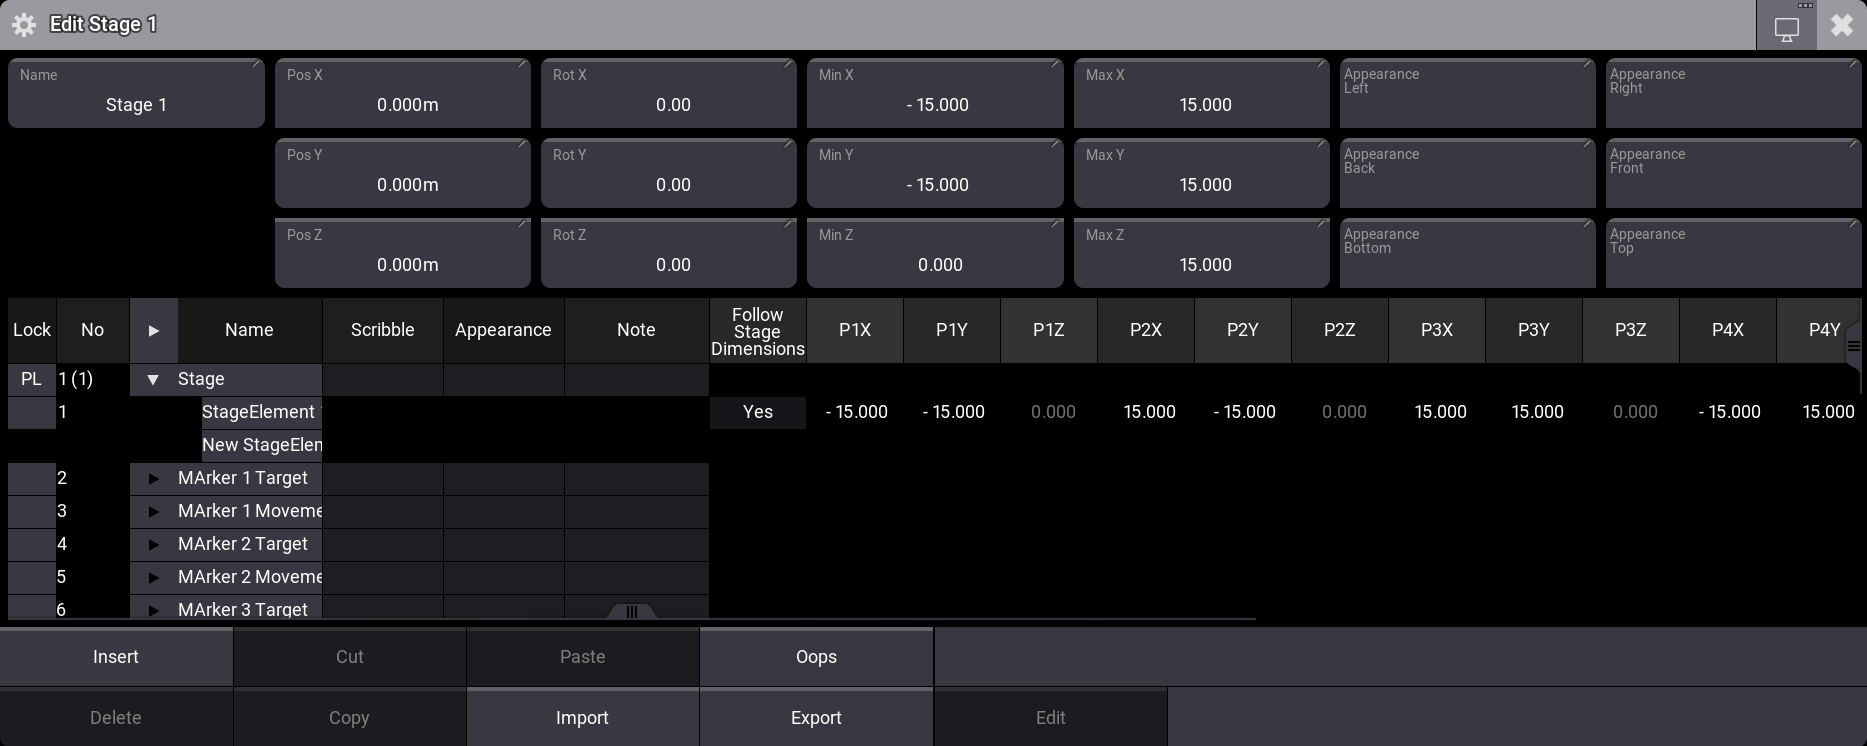Click the horizontal splitter handle below the table
The height and width of the screenshot is (746, 1867).
click(x=631, y=612)
